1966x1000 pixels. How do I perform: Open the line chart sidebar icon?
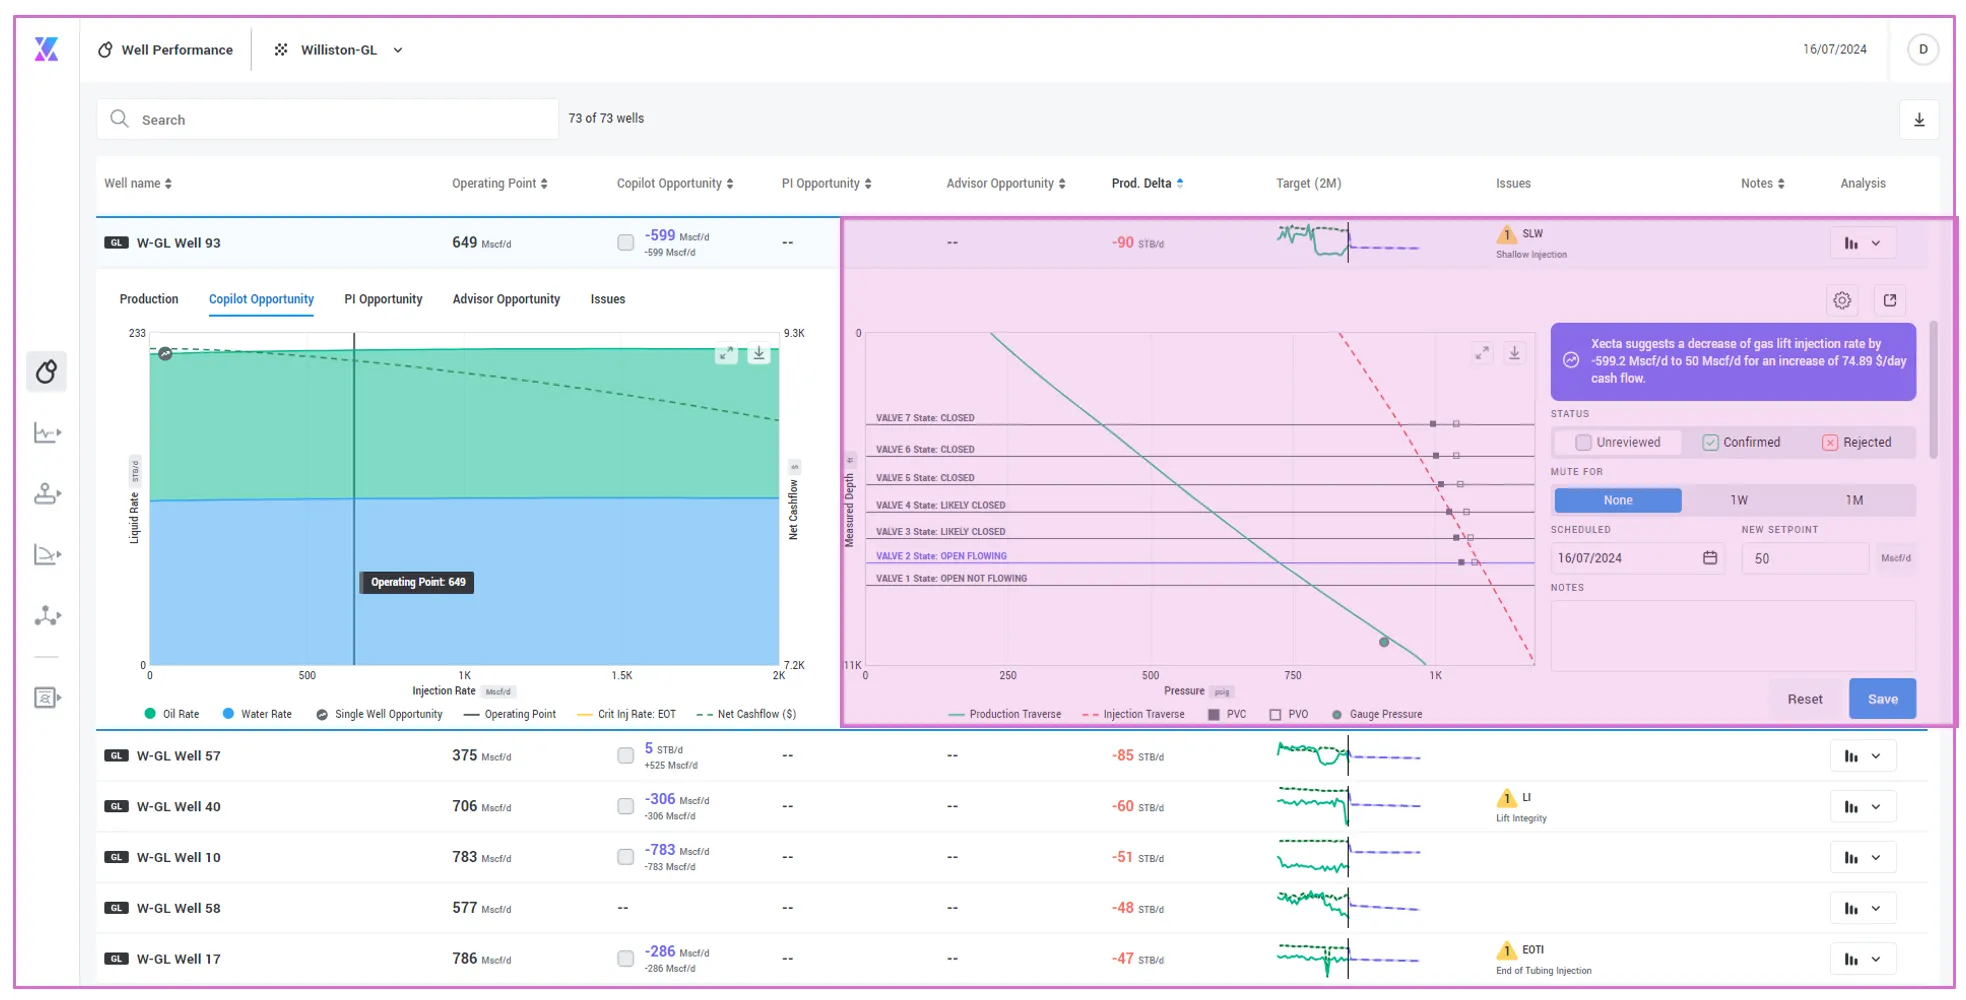click(47, 433)
